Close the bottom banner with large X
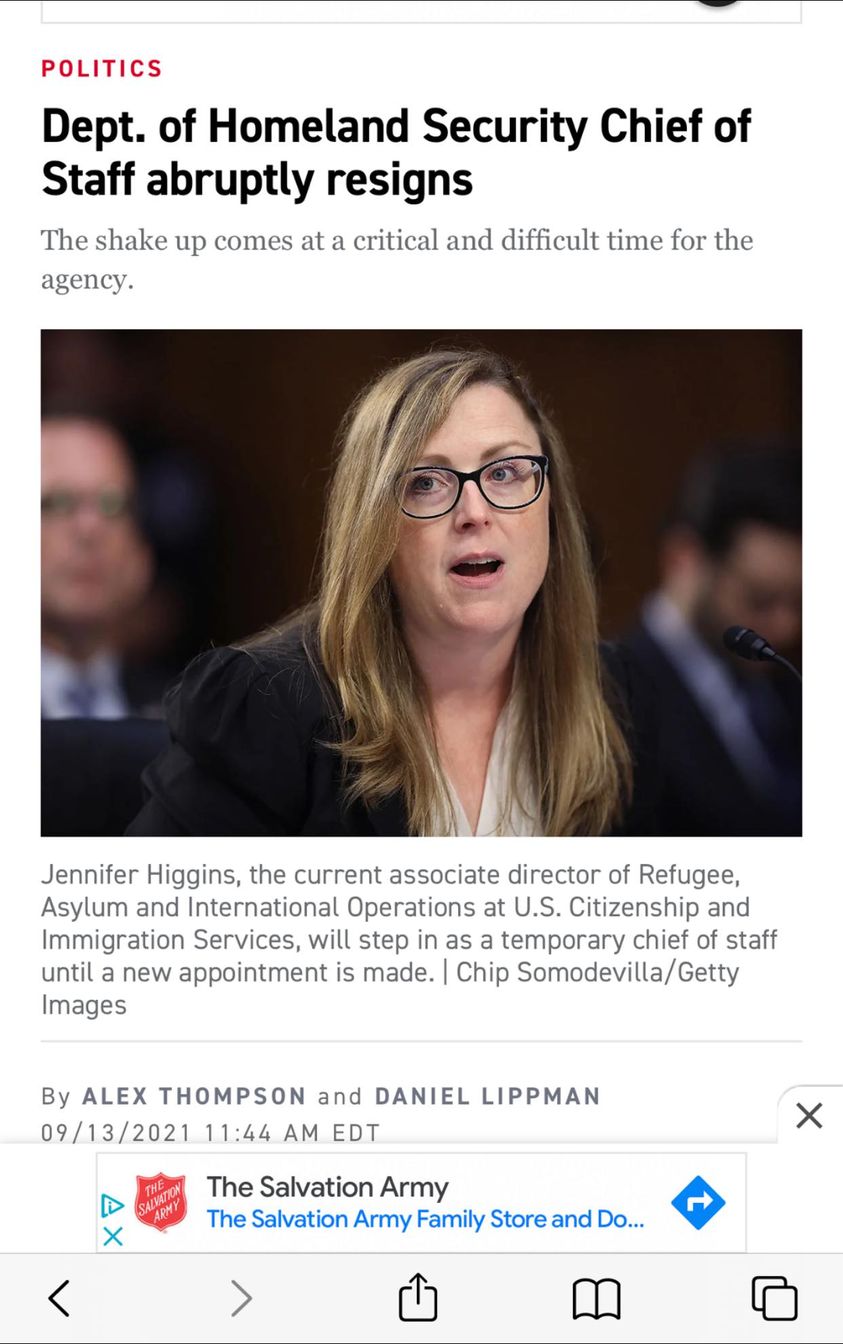 [809, 1115]
